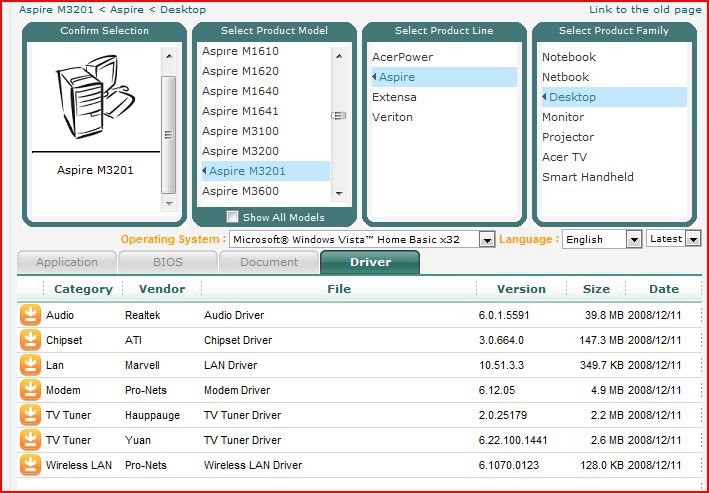Screen dimensions: 709x493
Task: Choose AcerPower product line
Action: pyautogui.click(x=402, y=57)
